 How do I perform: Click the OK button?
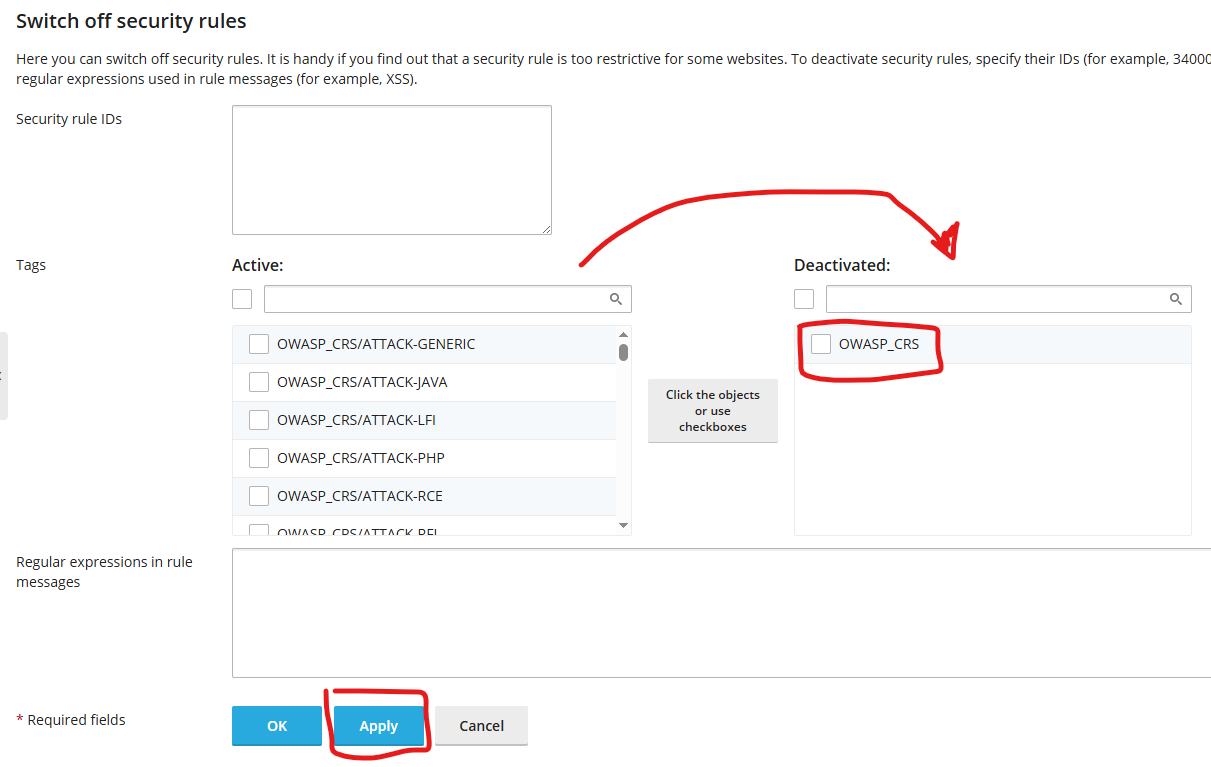(x=277, y=726)
